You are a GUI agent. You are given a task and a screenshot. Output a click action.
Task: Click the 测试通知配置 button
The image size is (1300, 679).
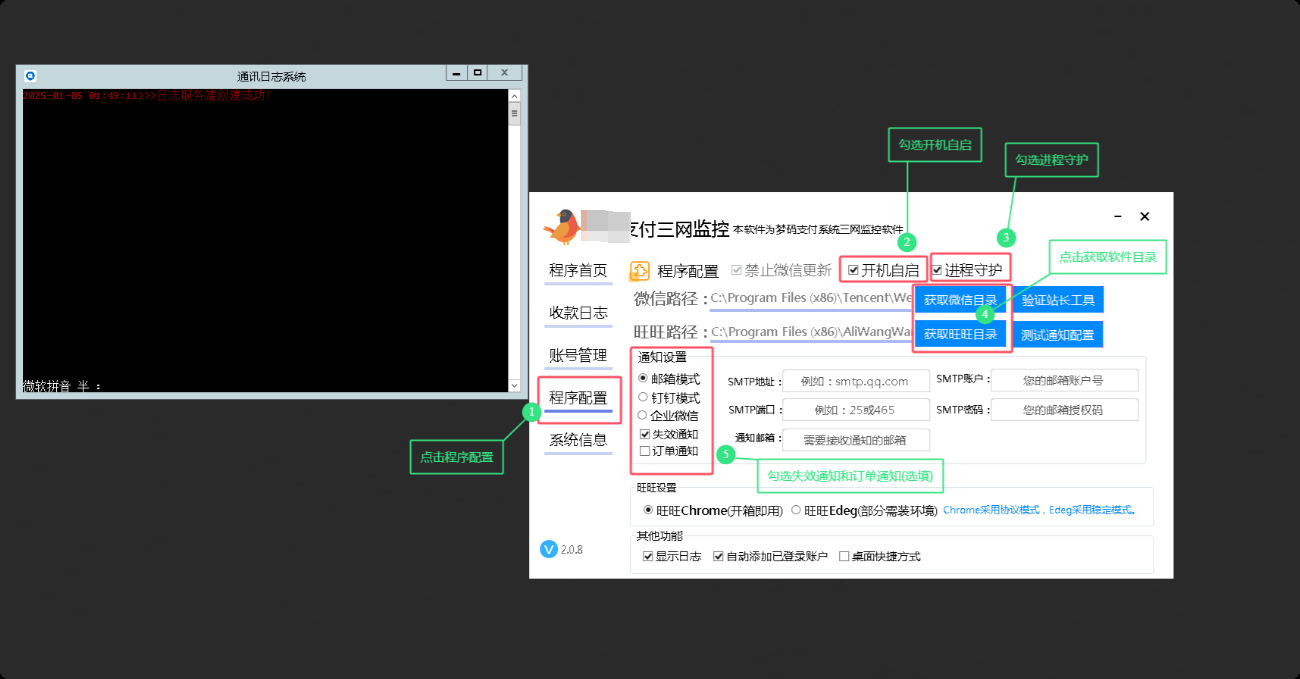1058,334
